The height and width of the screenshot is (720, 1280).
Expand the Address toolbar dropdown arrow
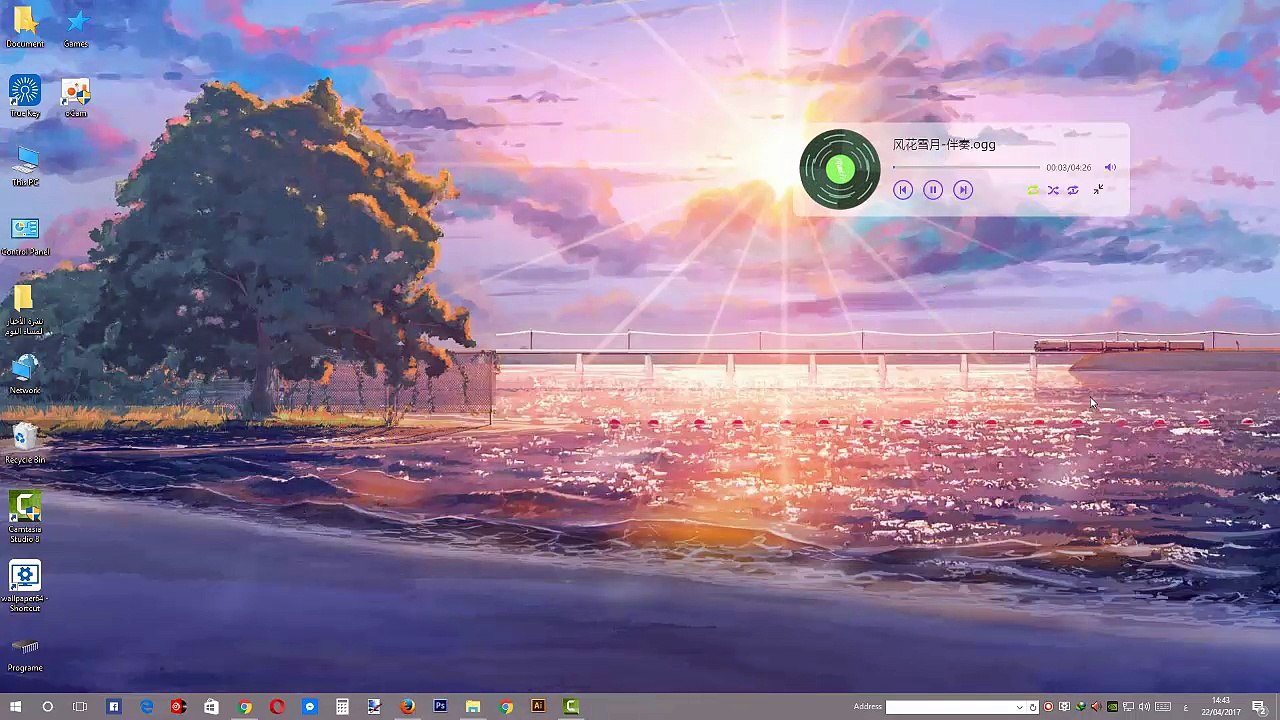1020,707
